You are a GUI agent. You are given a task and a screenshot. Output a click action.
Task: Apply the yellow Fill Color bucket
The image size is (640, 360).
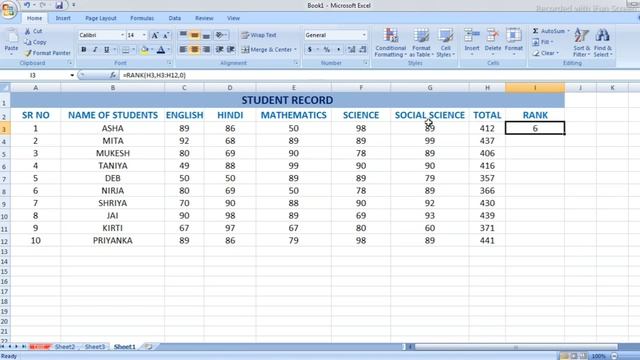144,50
